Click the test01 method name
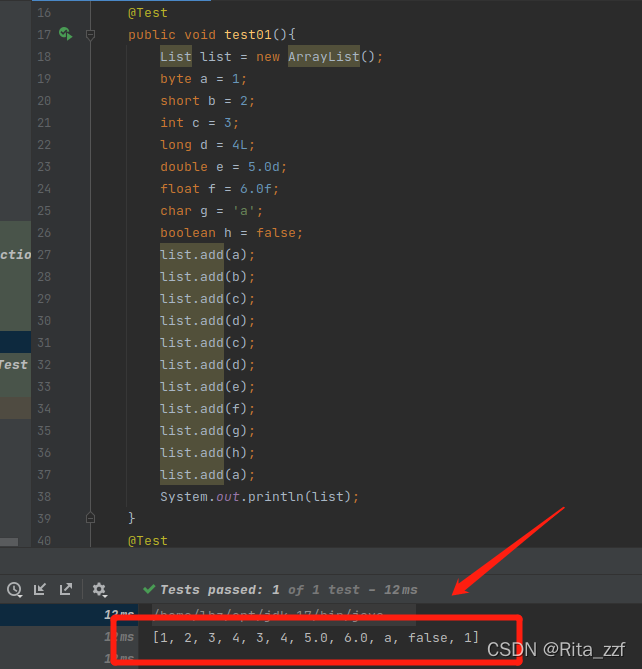This screenshot has height=669, width=642. click(248, 35)
